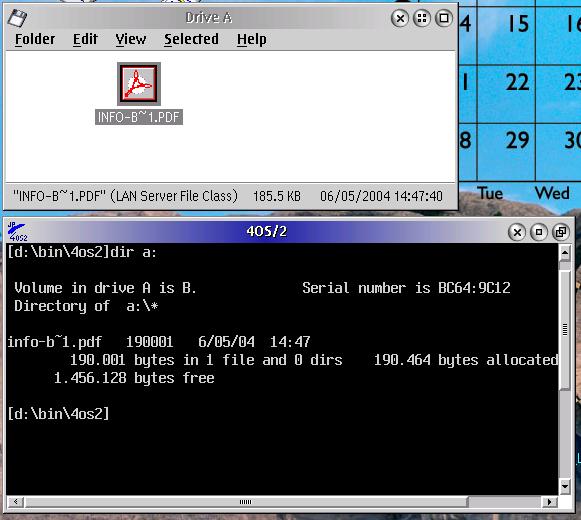Click the Drive A window title text
The image size is (581, 520).
pos(209,18)
